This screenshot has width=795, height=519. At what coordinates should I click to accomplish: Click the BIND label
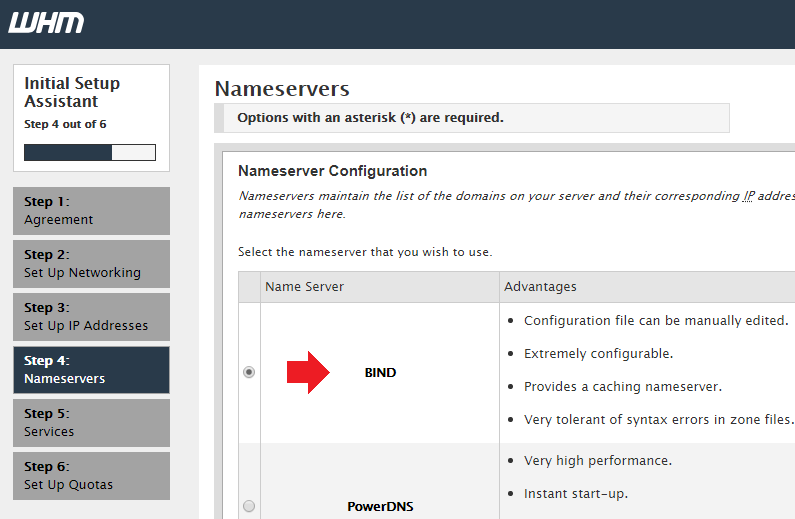(380, 373)
